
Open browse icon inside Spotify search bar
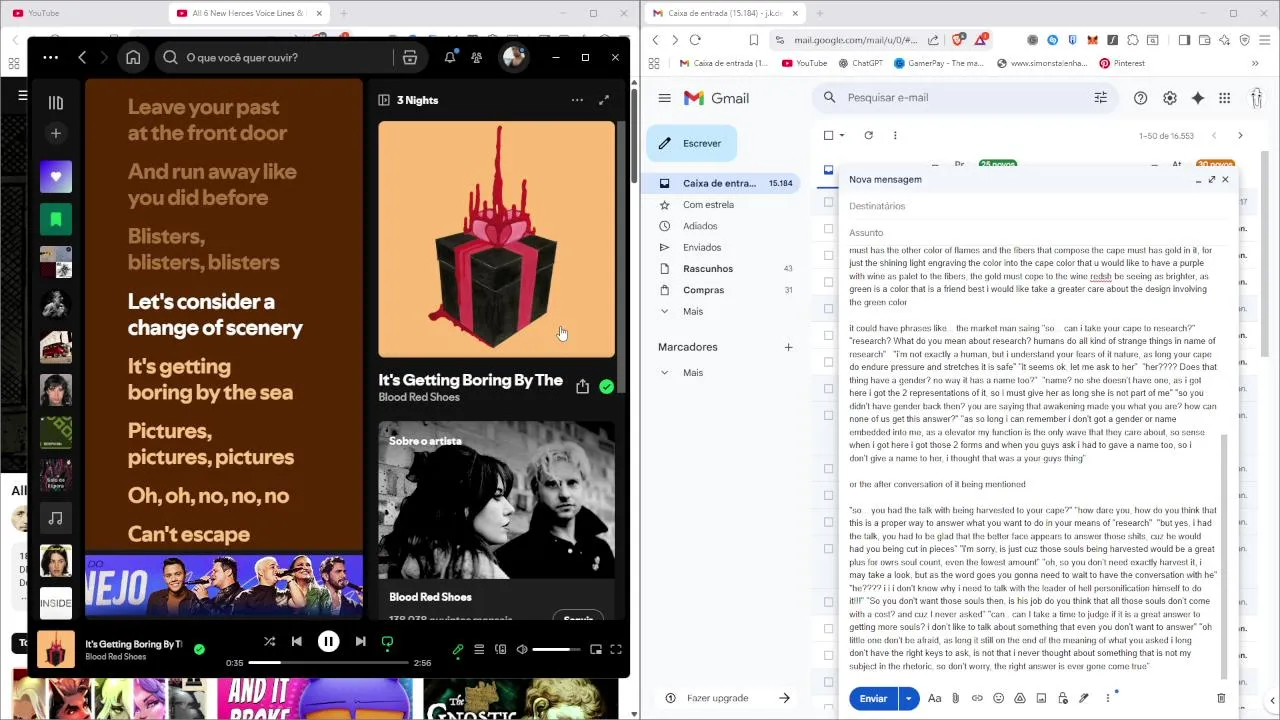409,57
